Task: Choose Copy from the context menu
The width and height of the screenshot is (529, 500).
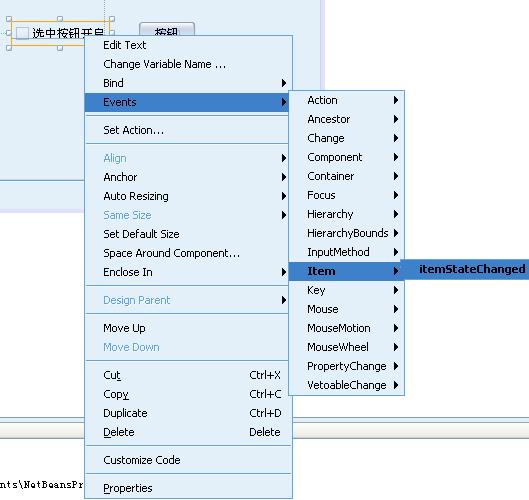Action: click(x=188, y=394)
